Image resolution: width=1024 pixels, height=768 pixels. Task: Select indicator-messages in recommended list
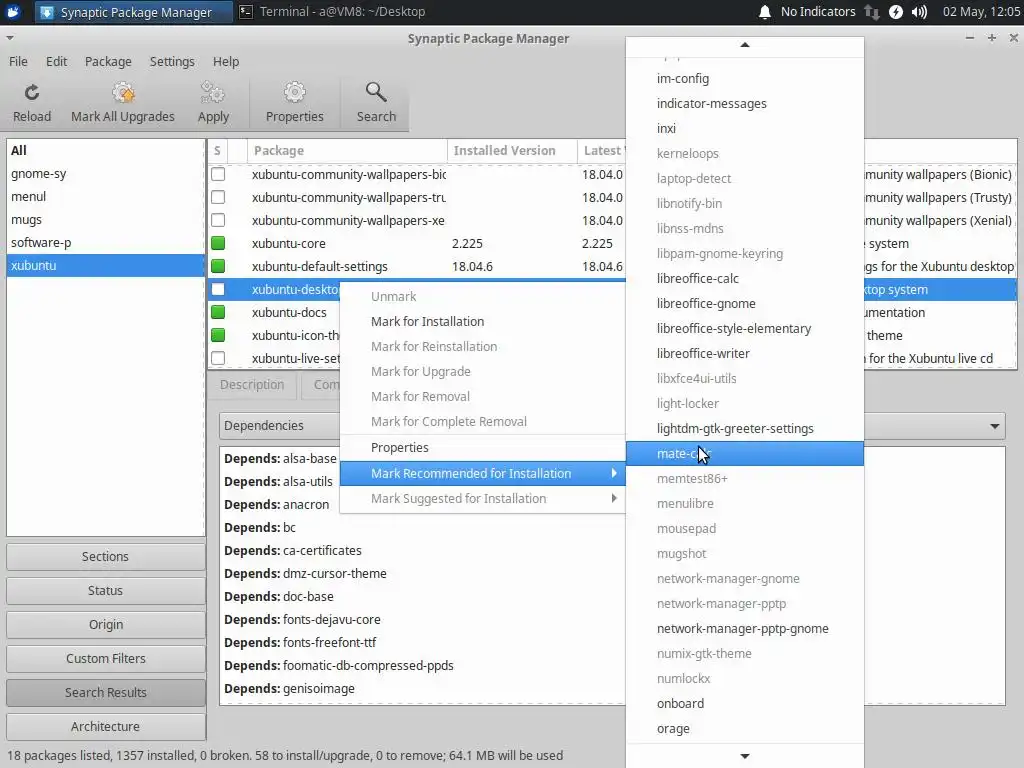click(x=744, y=104)
